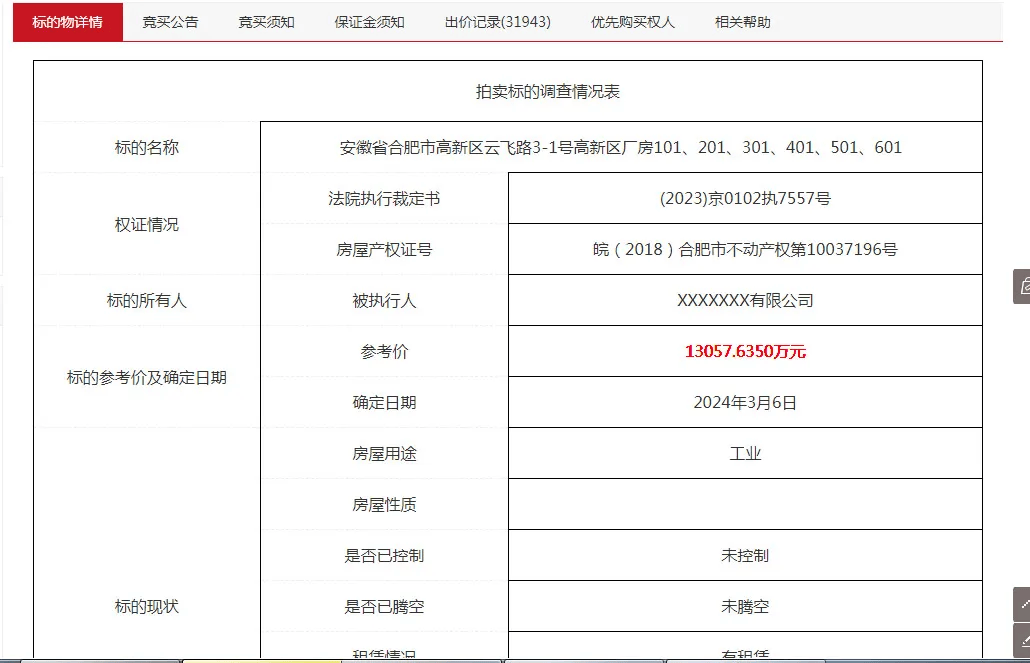
Task: Click the 标的所有人 row label
Action: tap(146, 301)
